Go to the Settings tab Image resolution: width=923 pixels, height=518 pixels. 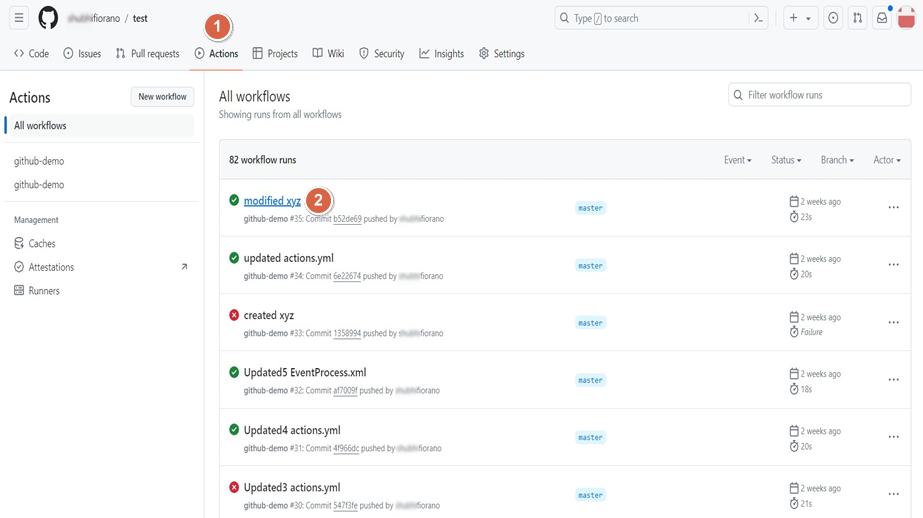pyautogui.click(x=501, y=54)
